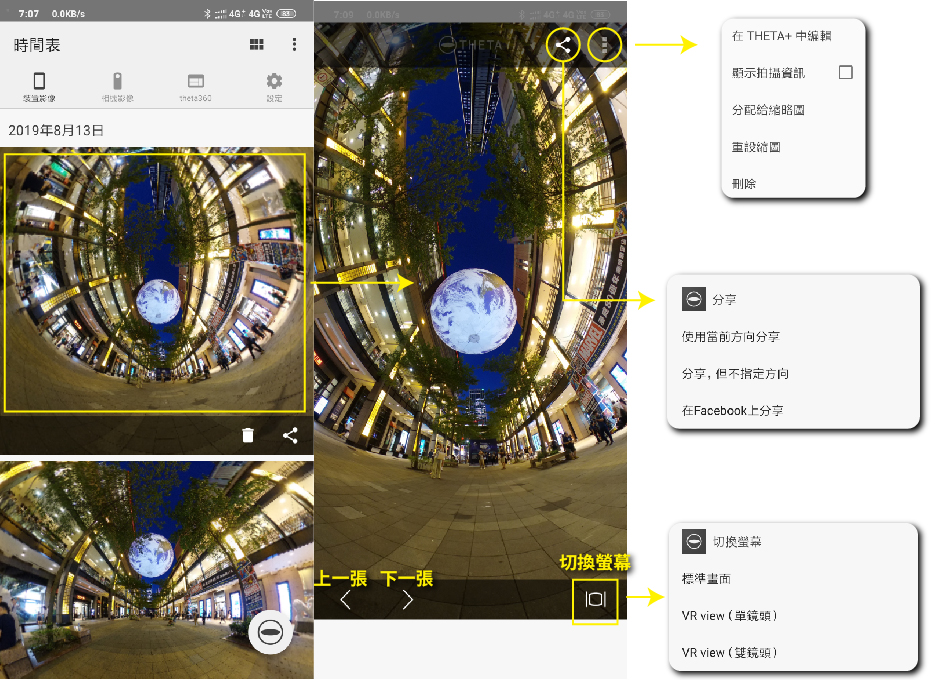
Task: Tap the round THETA shooting button
Action: pyautogui.click(x=270, y=632)
